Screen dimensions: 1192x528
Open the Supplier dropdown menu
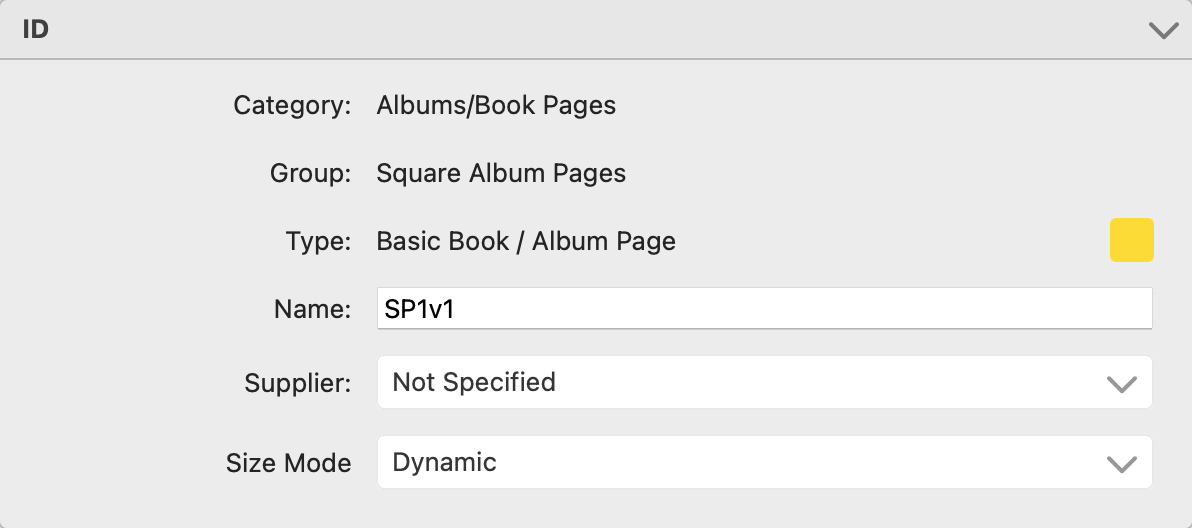click(764, 382)
